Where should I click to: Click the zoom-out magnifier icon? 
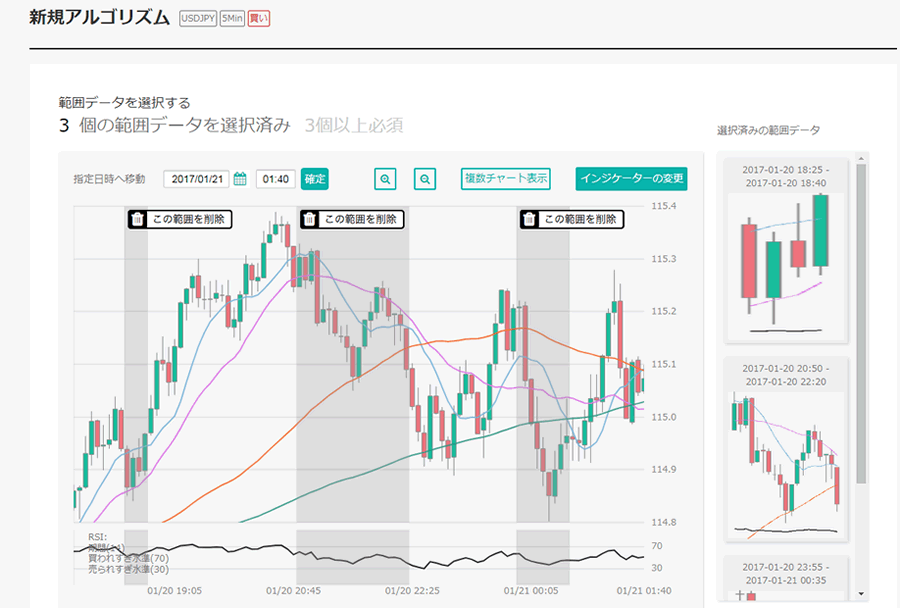(425, 179)
